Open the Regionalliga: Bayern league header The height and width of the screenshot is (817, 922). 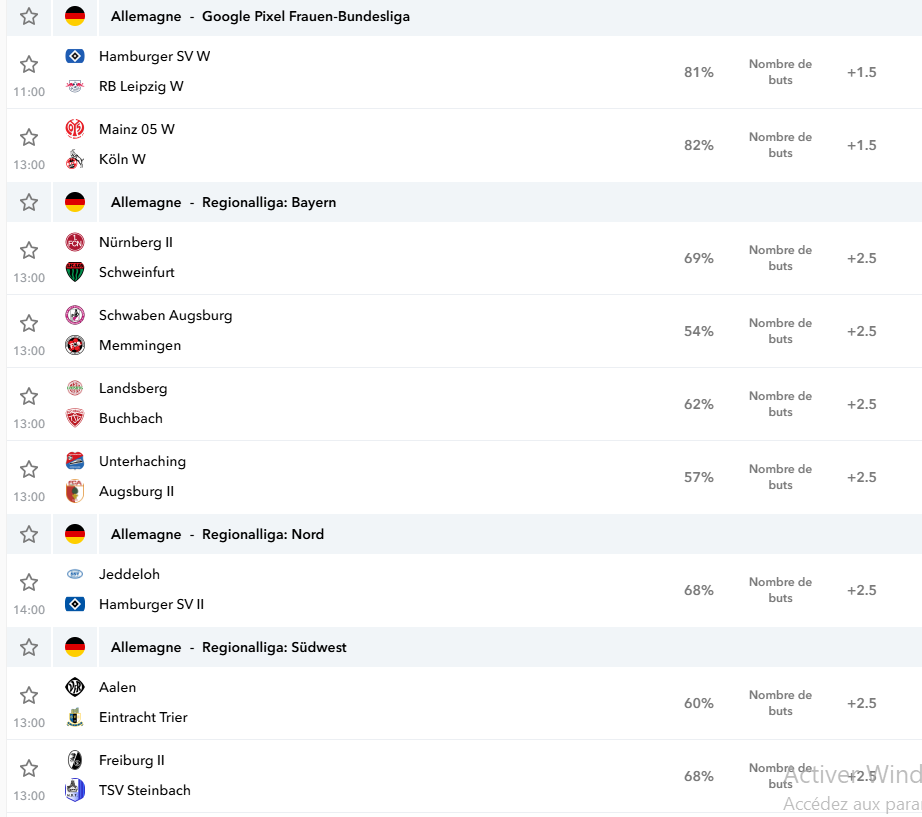269,202
